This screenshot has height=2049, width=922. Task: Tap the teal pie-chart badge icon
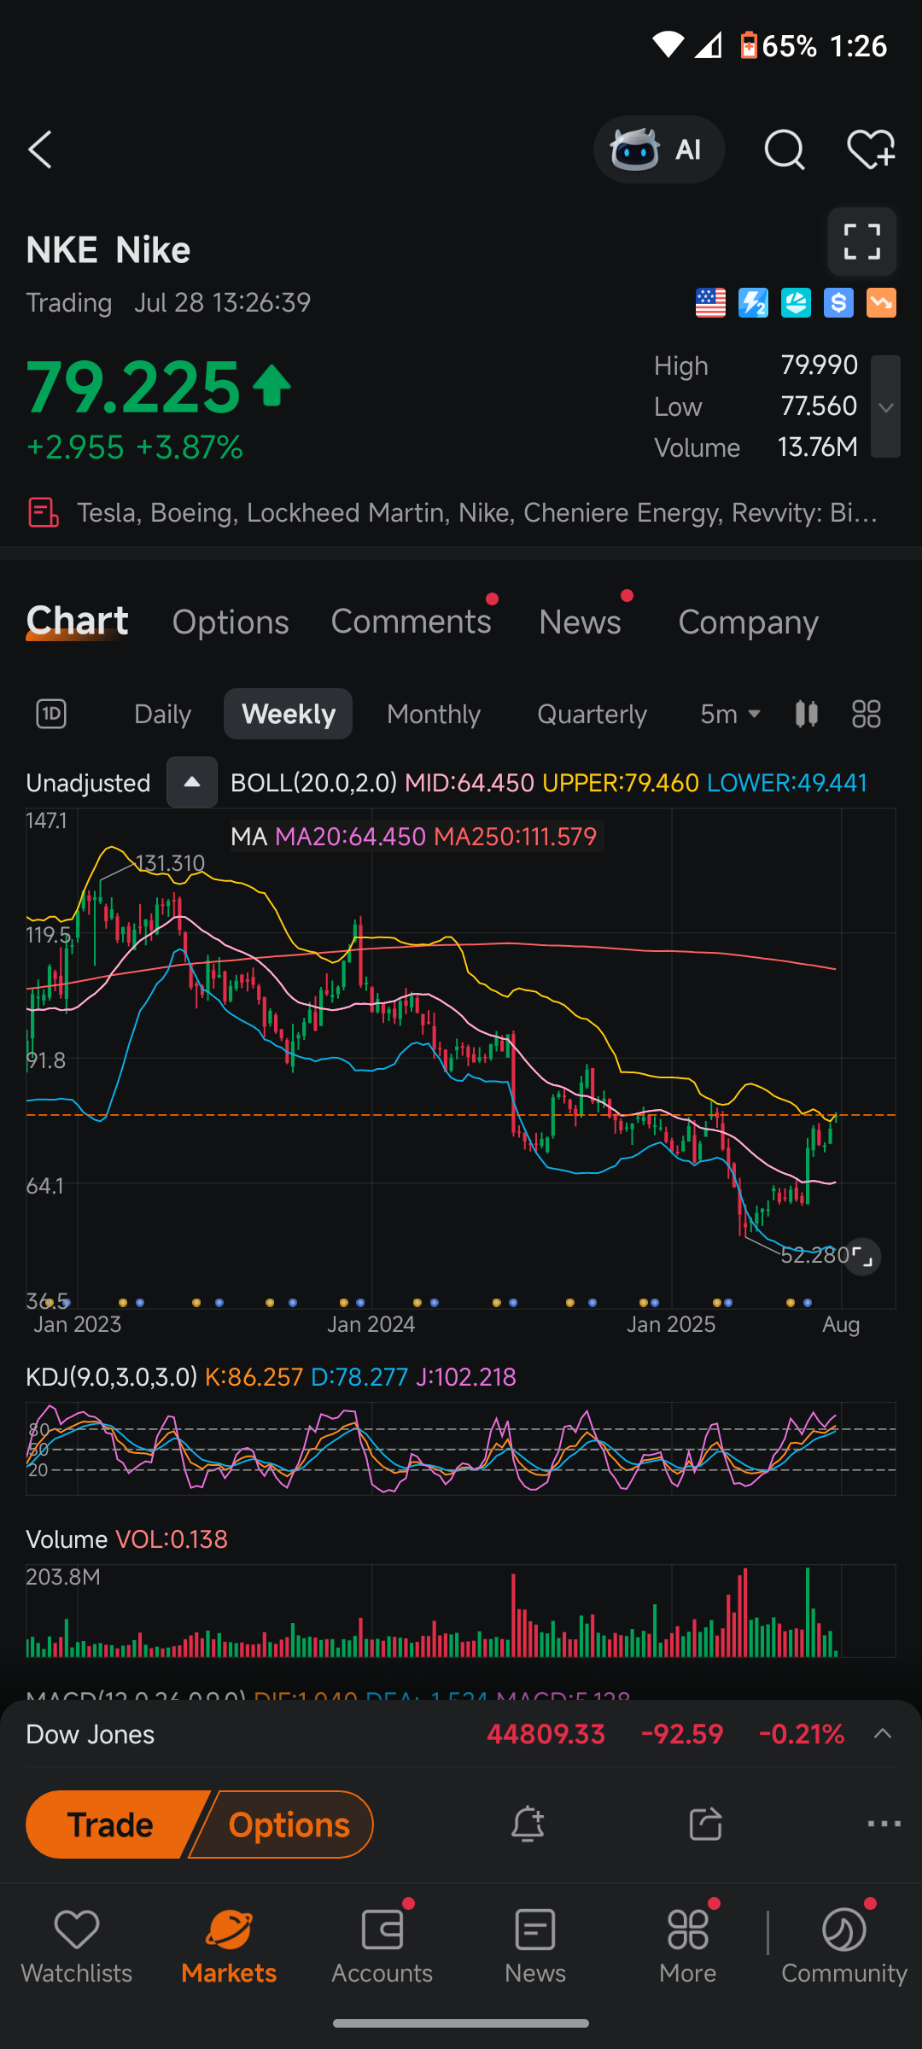coord(796,302)
